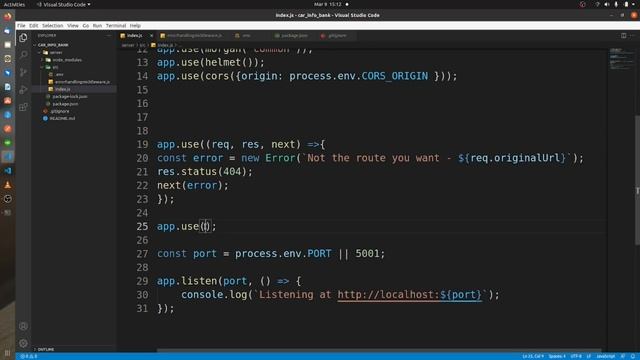Change the UTF-8 encoding setting
This screenshot has width=640, height=360.
click(x=576, y=356)
